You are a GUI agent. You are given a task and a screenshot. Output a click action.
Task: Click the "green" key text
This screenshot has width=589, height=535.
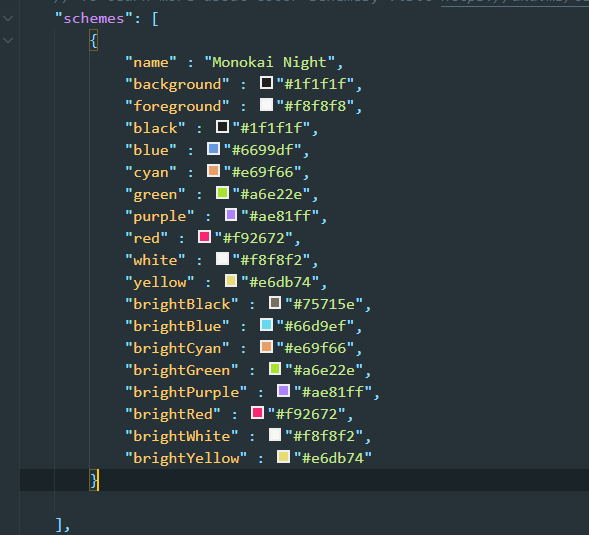point(155,194)
